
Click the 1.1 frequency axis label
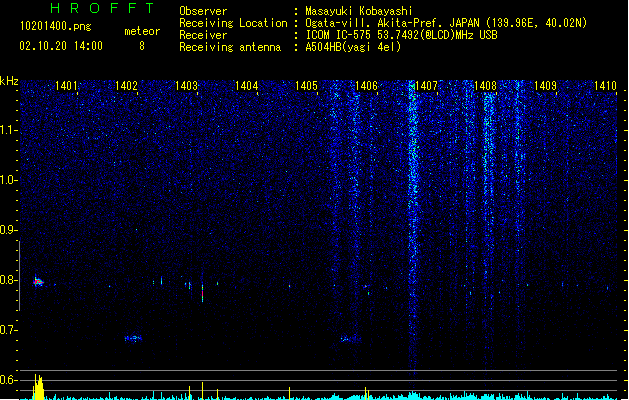(x=8, y=130)
